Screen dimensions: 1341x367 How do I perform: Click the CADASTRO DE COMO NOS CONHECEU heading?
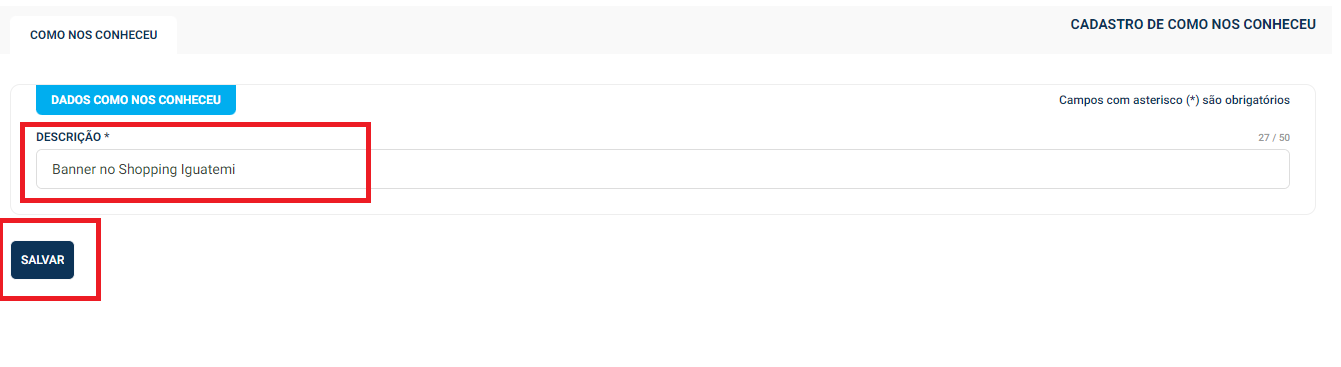click(1193, 24)
